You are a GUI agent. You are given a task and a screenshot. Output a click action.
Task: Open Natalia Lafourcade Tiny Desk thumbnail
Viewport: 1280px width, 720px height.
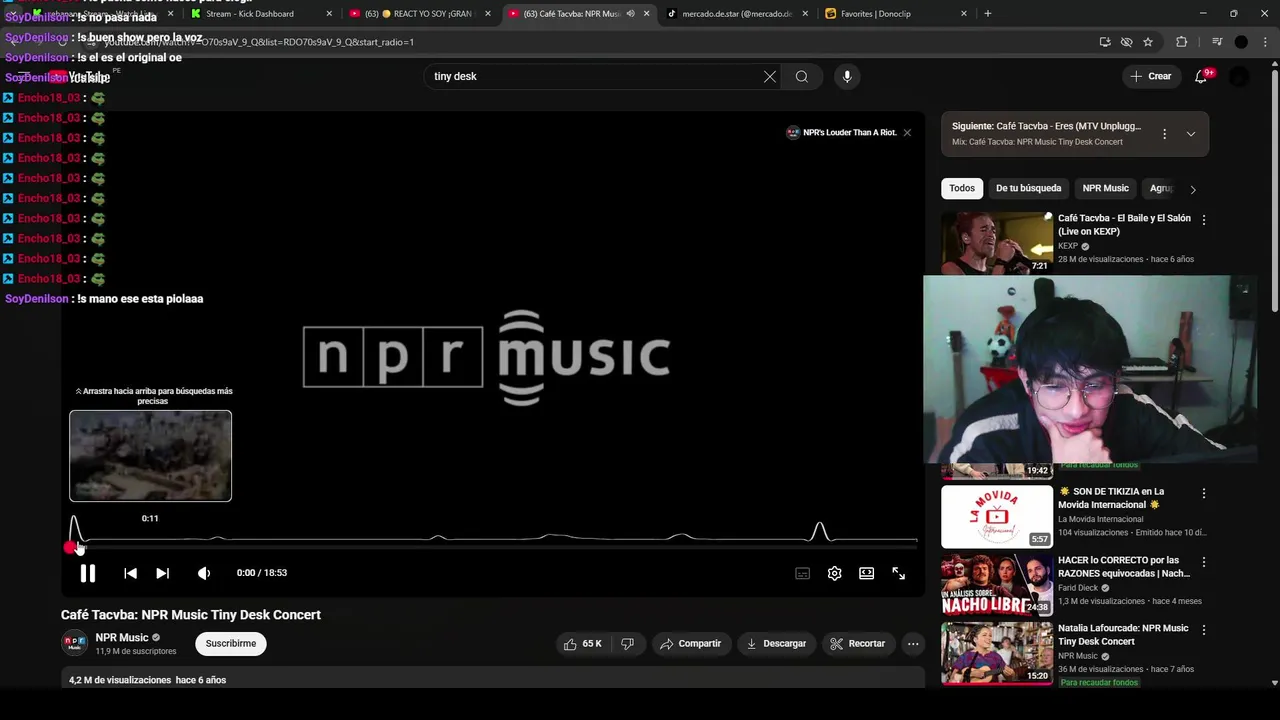coord(997,653)
